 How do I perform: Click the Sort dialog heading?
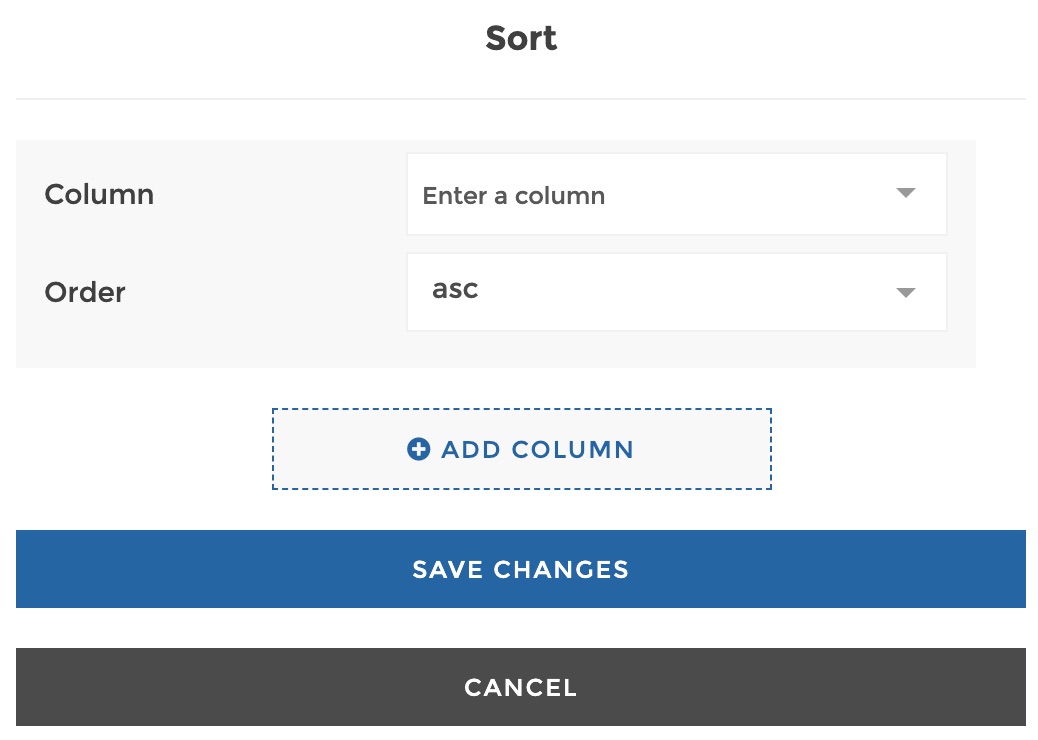tap(521, 38)
